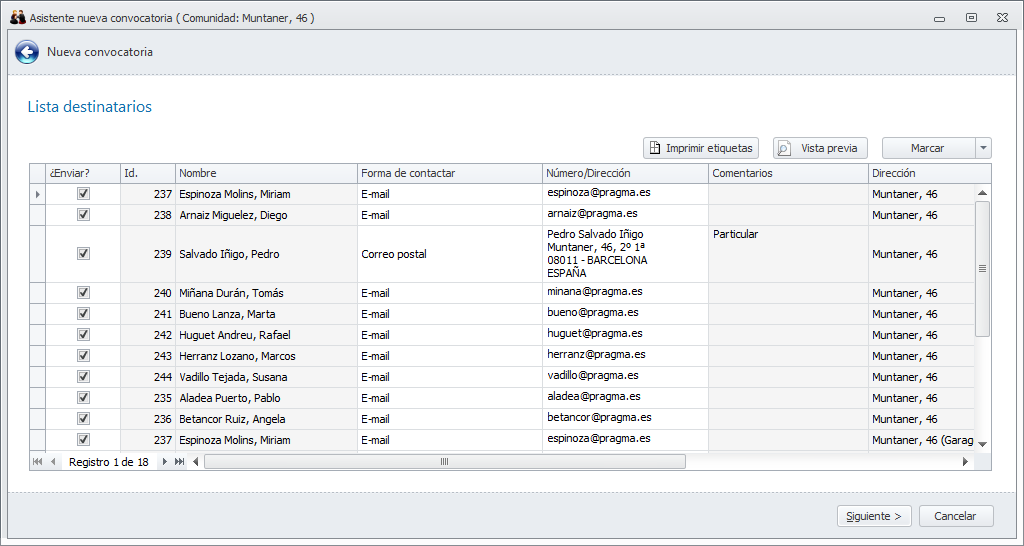Click the Siguiente button
The image size is (1024, 546).
click(874, 516)
